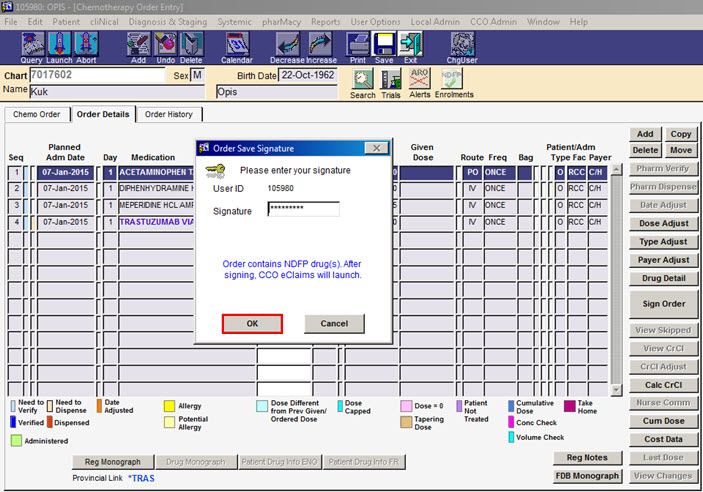Click the Copy button
703x492 pixels.
point(681,134)
